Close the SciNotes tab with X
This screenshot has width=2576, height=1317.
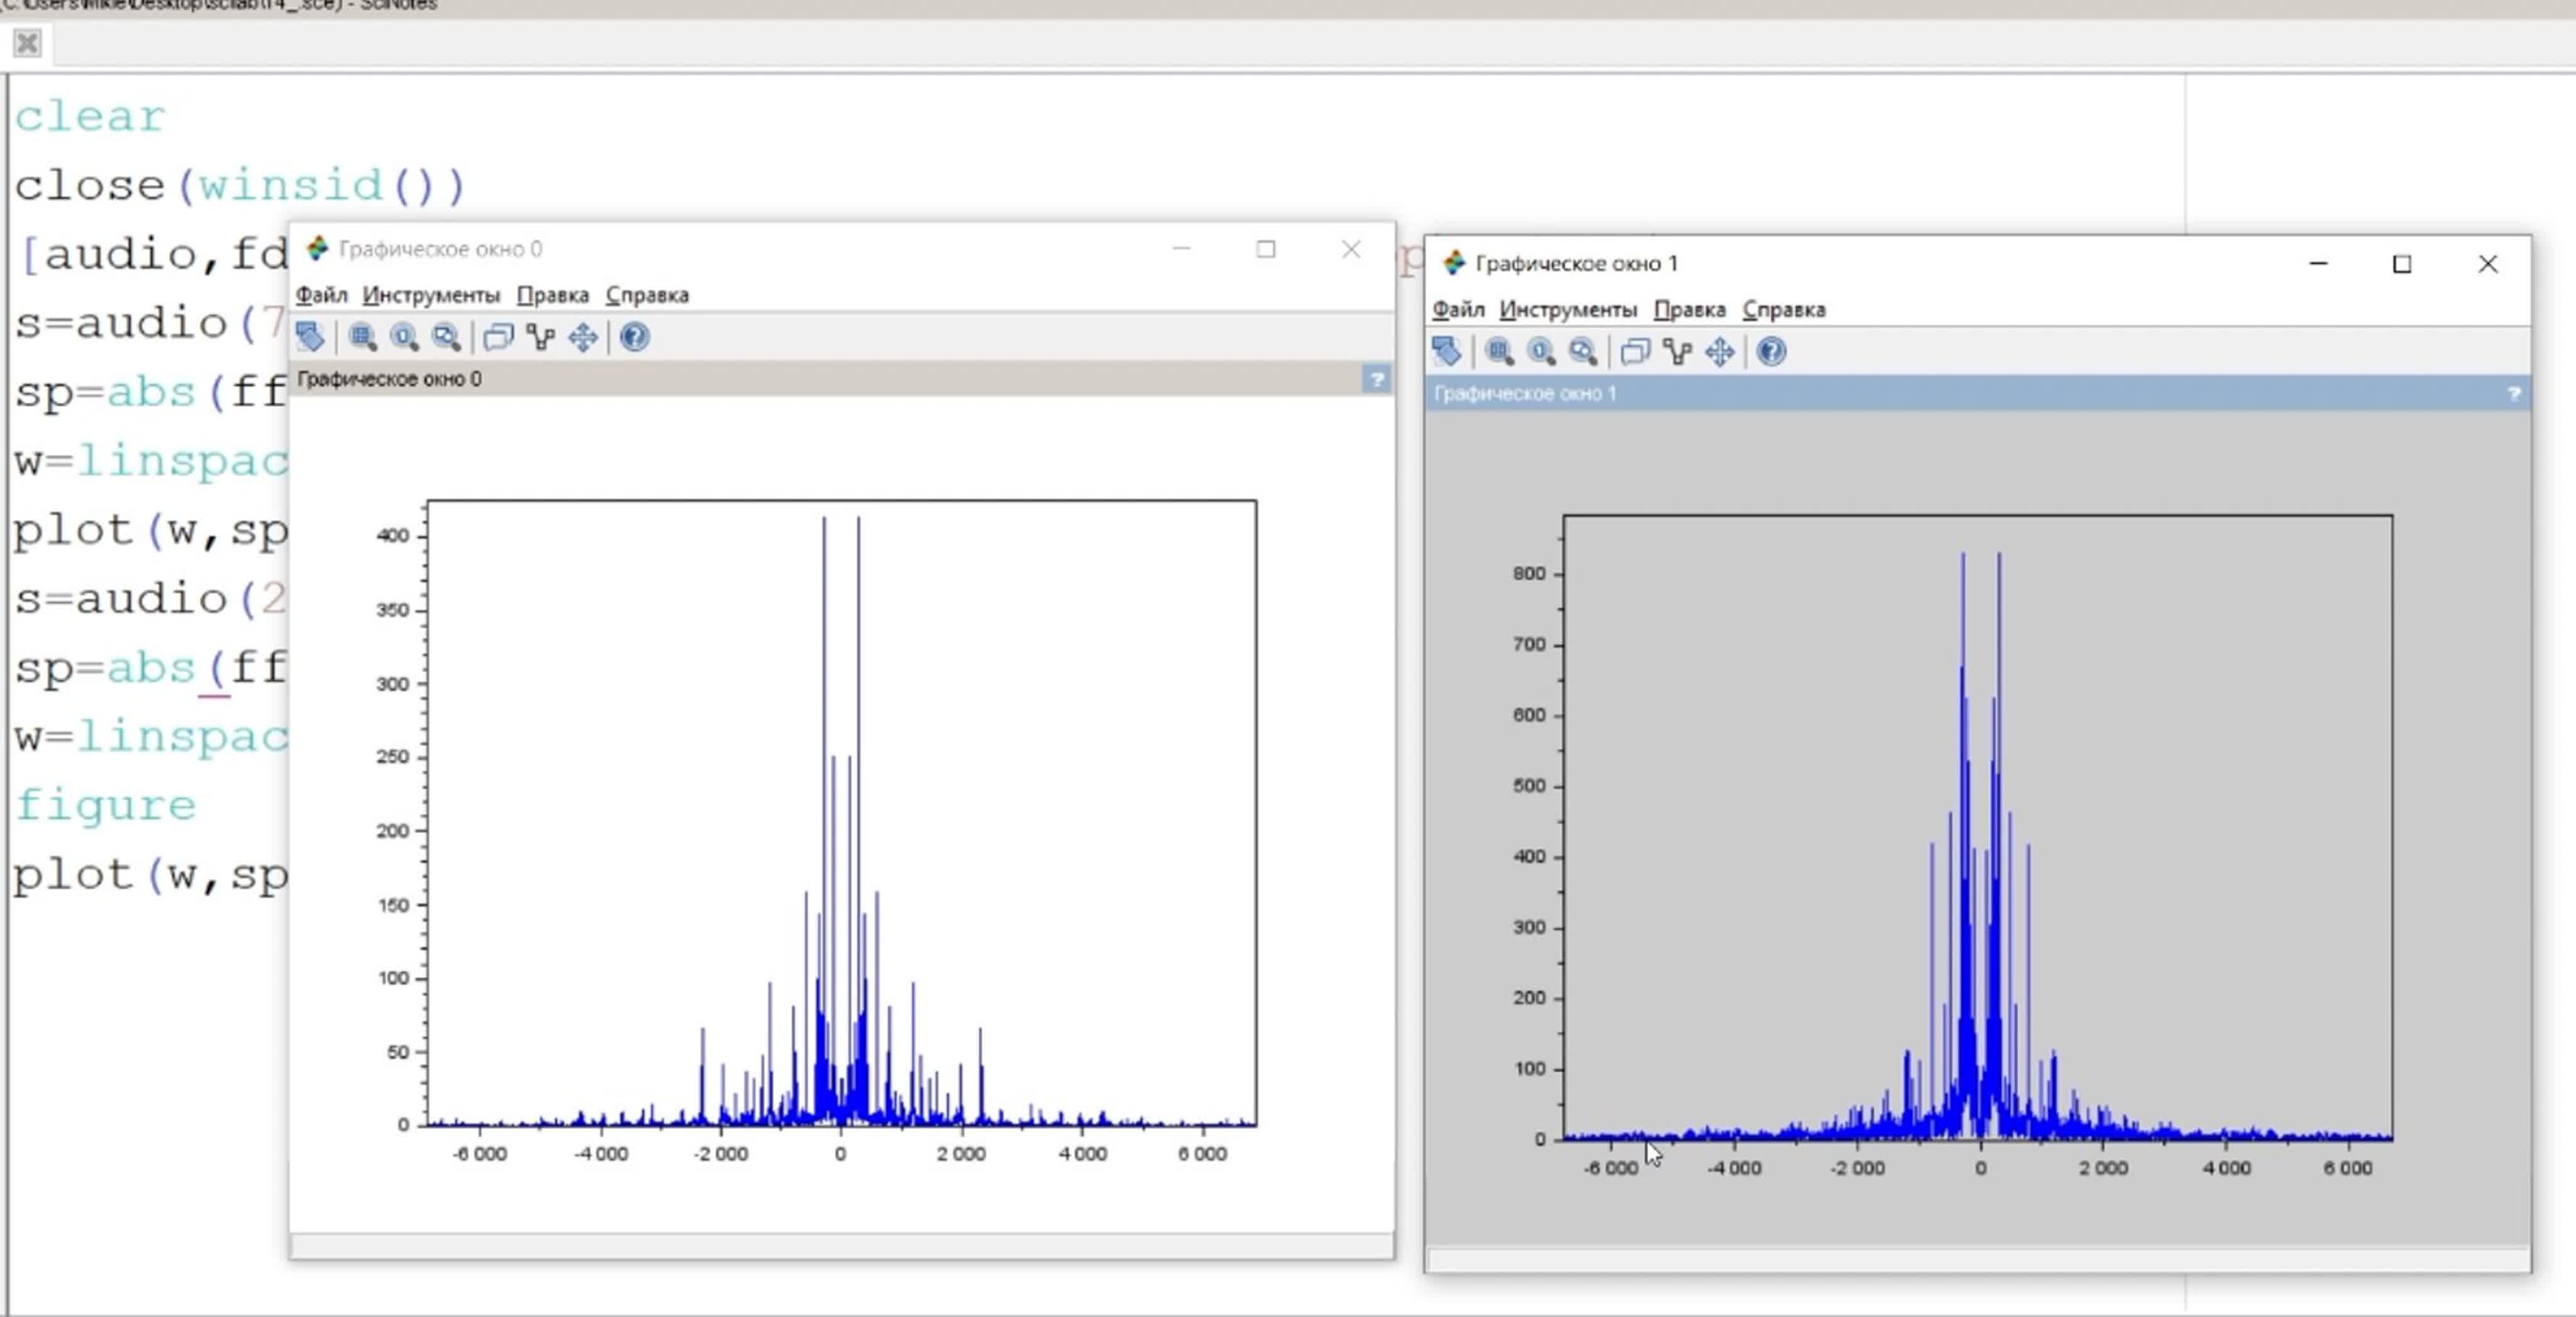click(27, 43)
